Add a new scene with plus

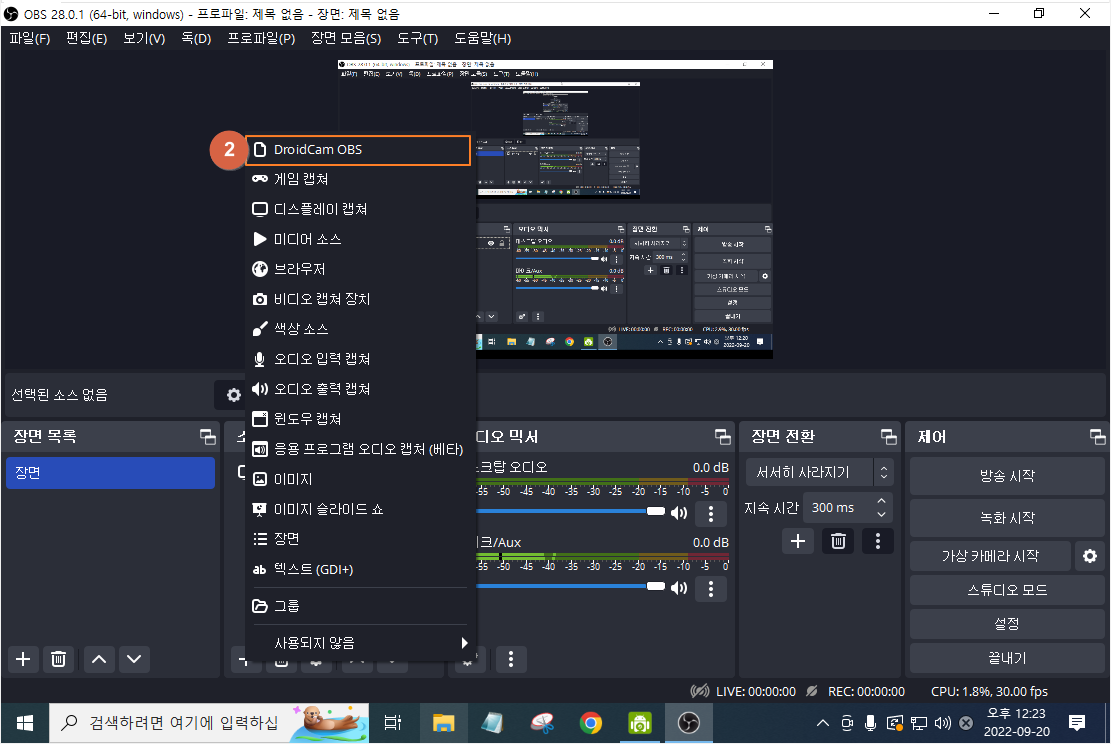[23, 660]
